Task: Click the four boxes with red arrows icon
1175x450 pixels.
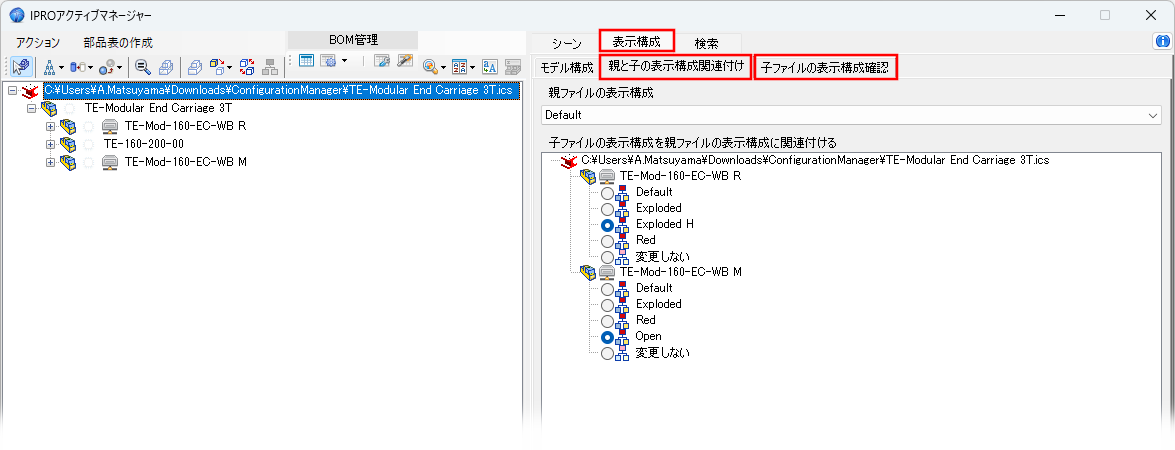Action: [x=247, y=67]
